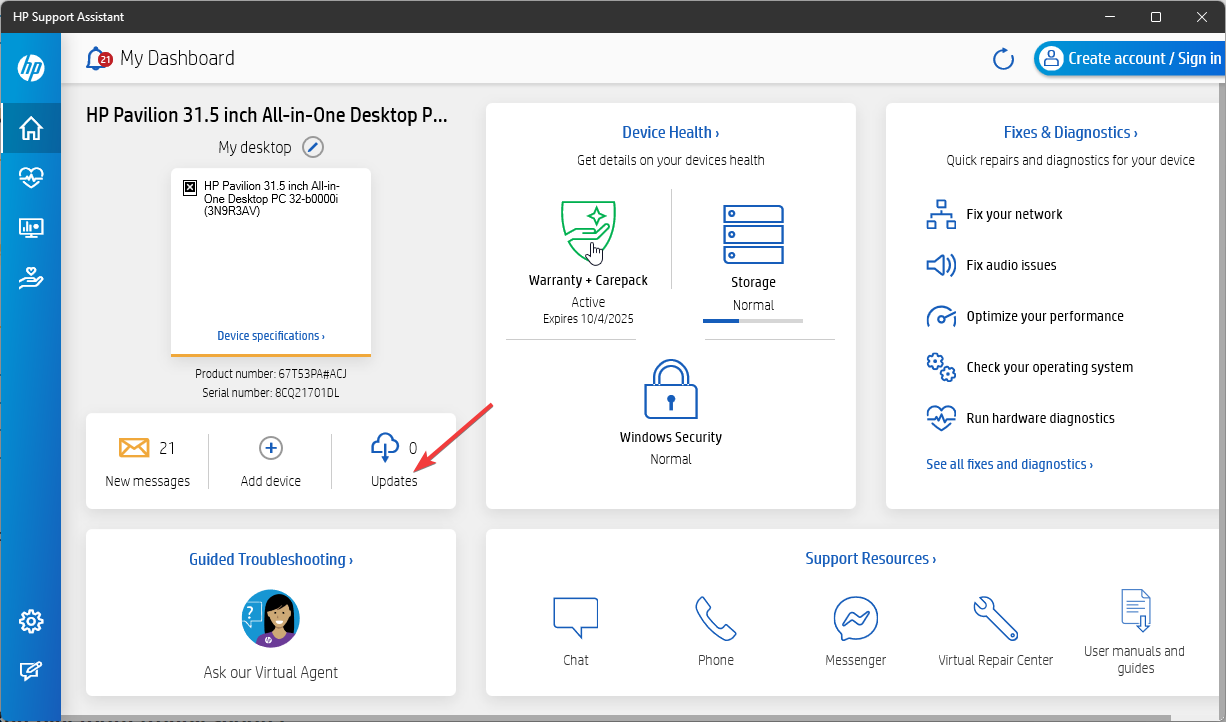The width and height of the screenshot is (1226, 722).
Task: Click Create account / Sign in button
Action: pos(1130,58)
